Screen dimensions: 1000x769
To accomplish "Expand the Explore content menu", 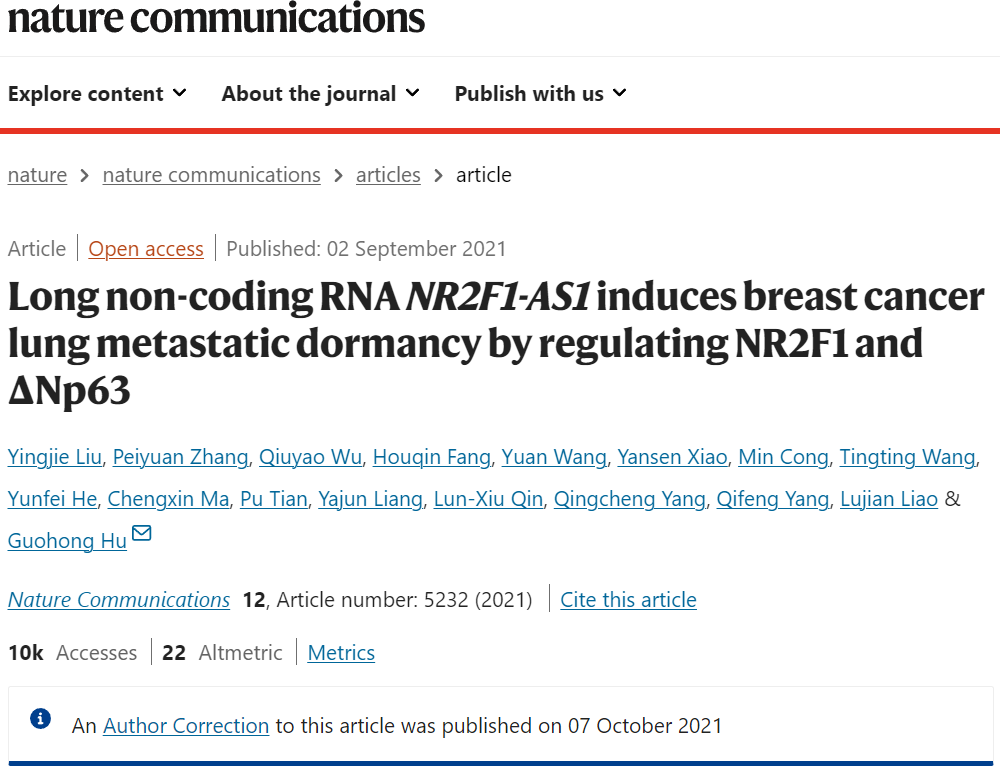I will [x=98, y=94].
